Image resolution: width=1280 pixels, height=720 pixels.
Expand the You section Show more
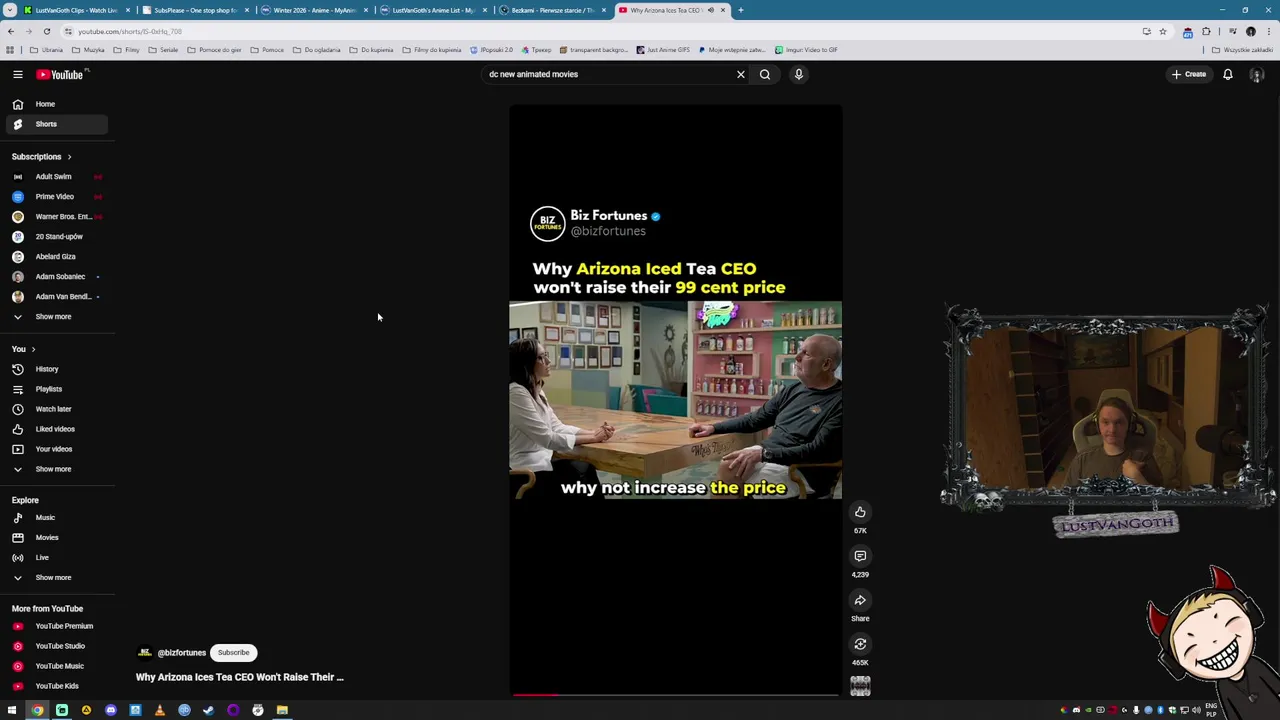pos(55,469)
